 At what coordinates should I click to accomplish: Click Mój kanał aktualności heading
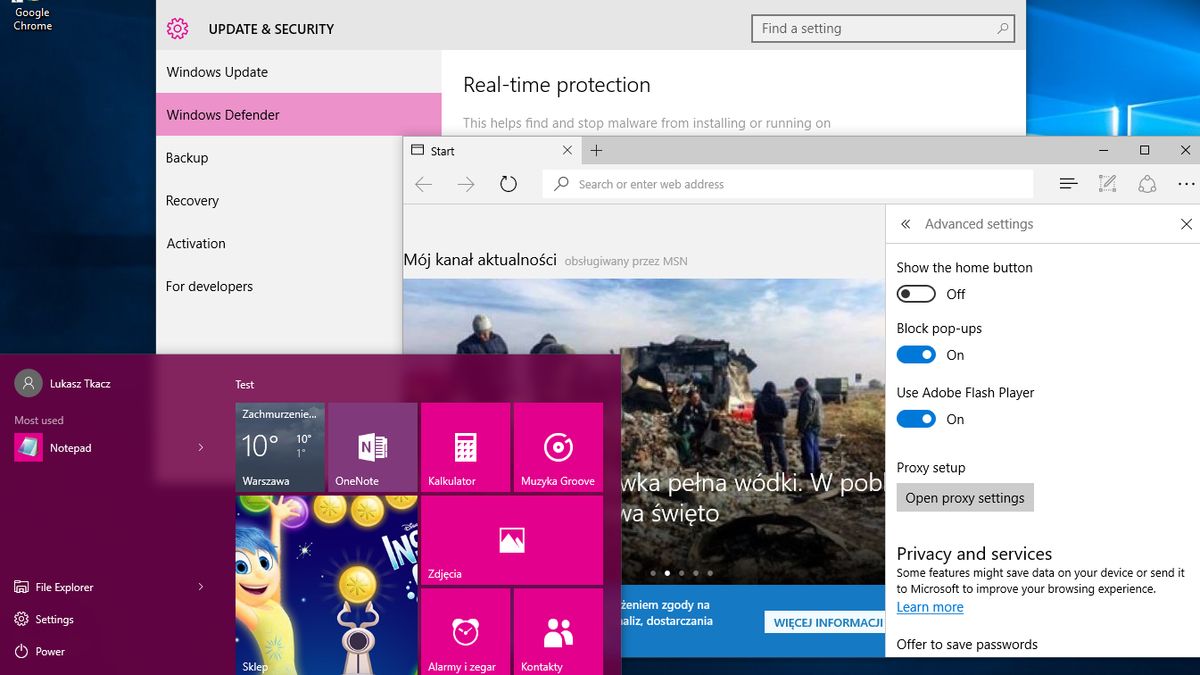pyautogui.click(x=480, y=260)
